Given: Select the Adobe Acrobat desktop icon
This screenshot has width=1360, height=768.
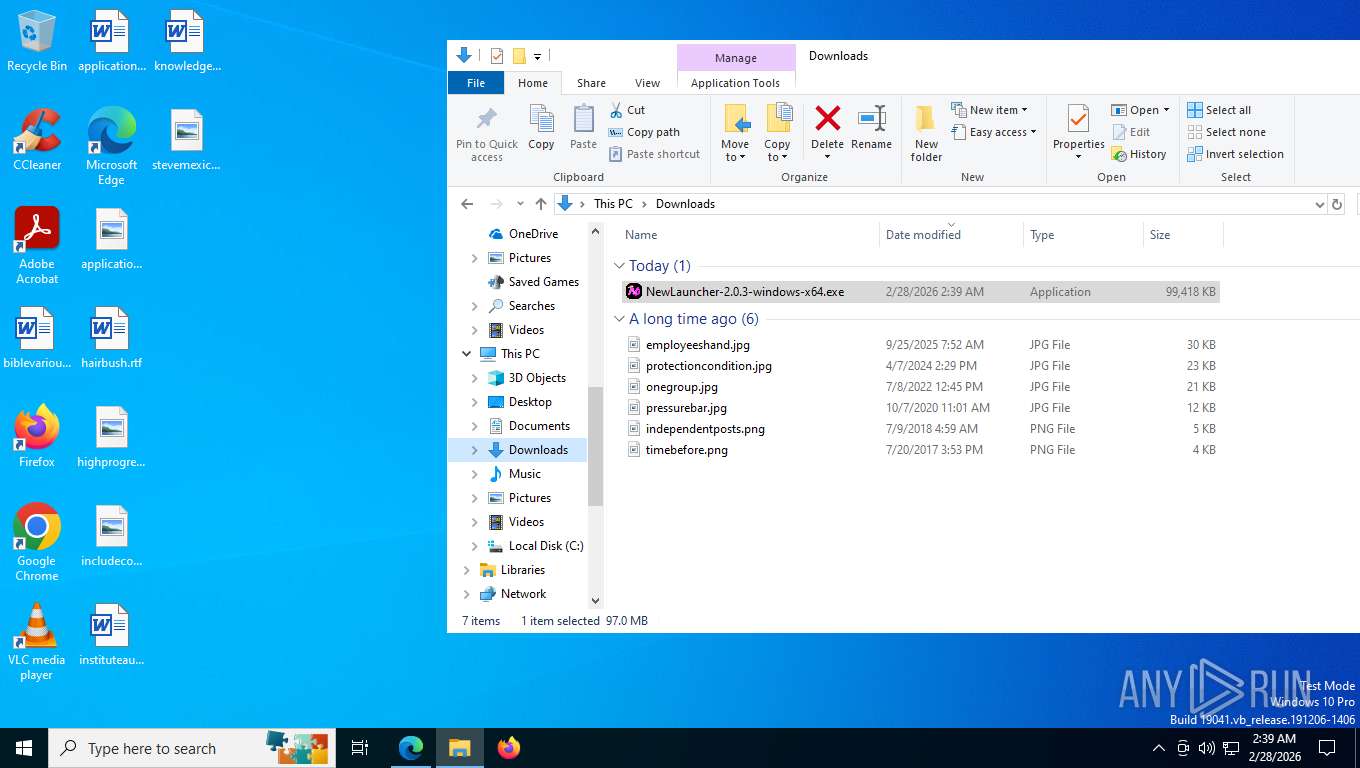Looking at the screenshot, I should pos(37,246).
